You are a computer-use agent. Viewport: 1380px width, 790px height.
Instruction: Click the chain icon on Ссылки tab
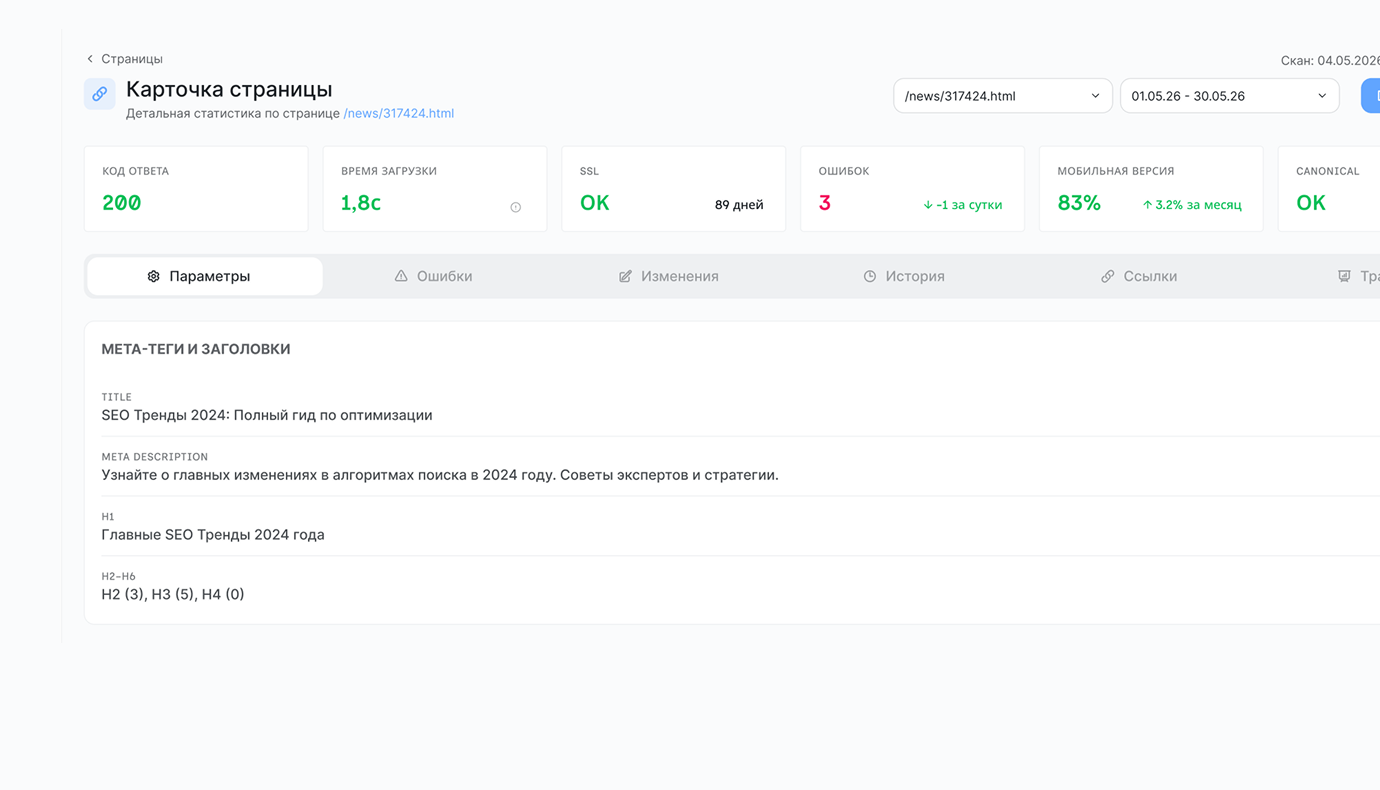click(x=1108, y=276)
